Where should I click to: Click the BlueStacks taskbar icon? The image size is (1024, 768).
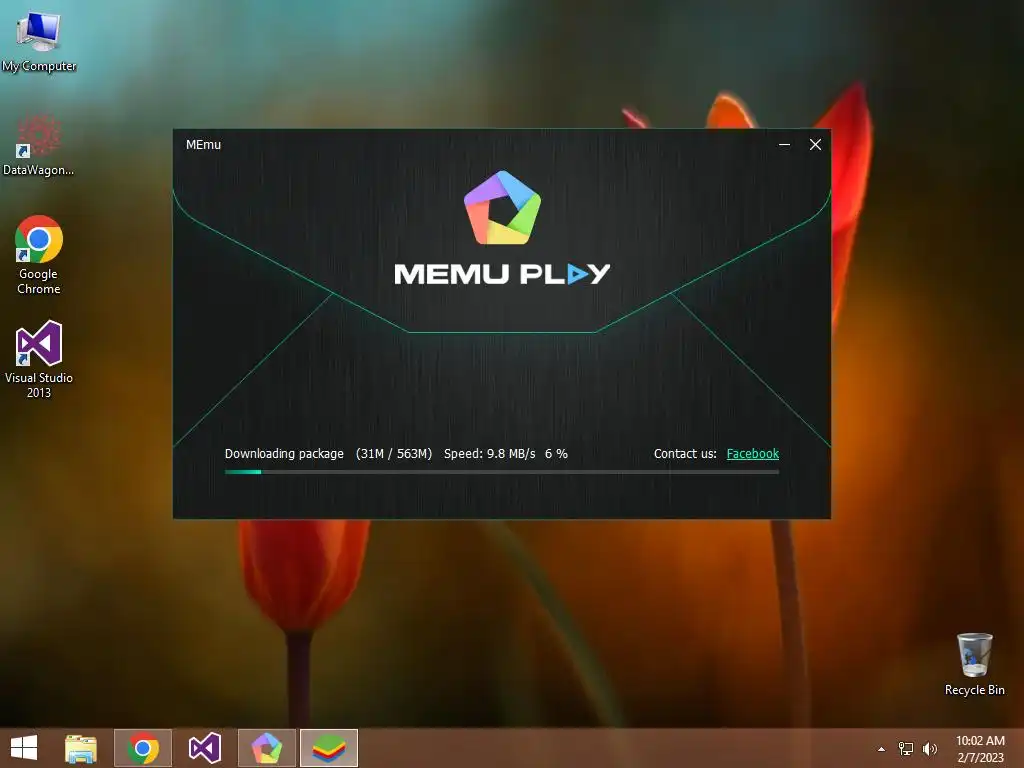click(329, 748)
